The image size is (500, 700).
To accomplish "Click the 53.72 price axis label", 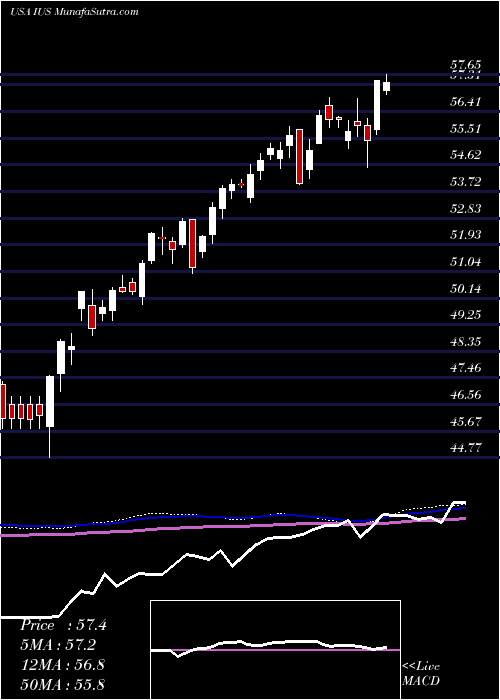I will click(466, 182).
